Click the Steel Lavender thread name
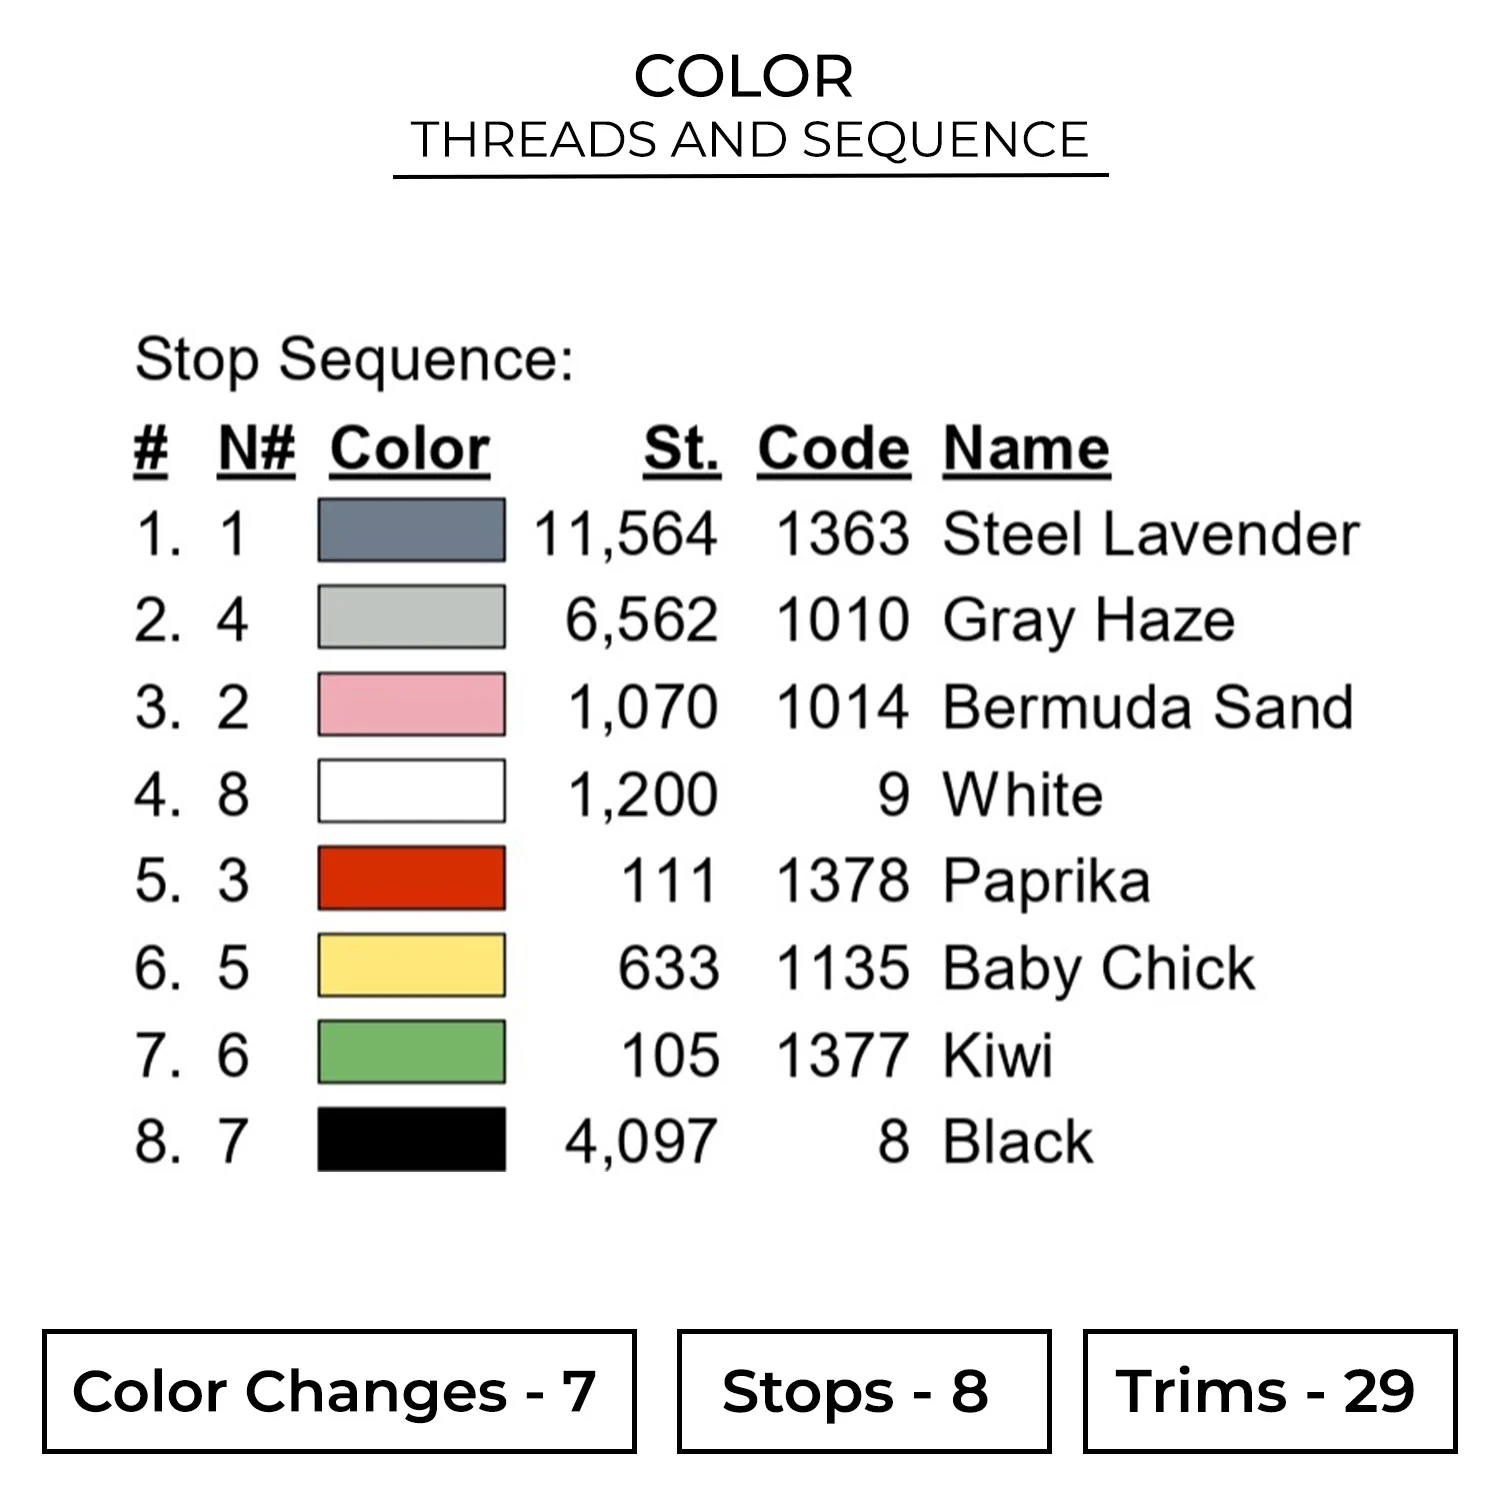1500x1500 pixels. (1150, 533)
